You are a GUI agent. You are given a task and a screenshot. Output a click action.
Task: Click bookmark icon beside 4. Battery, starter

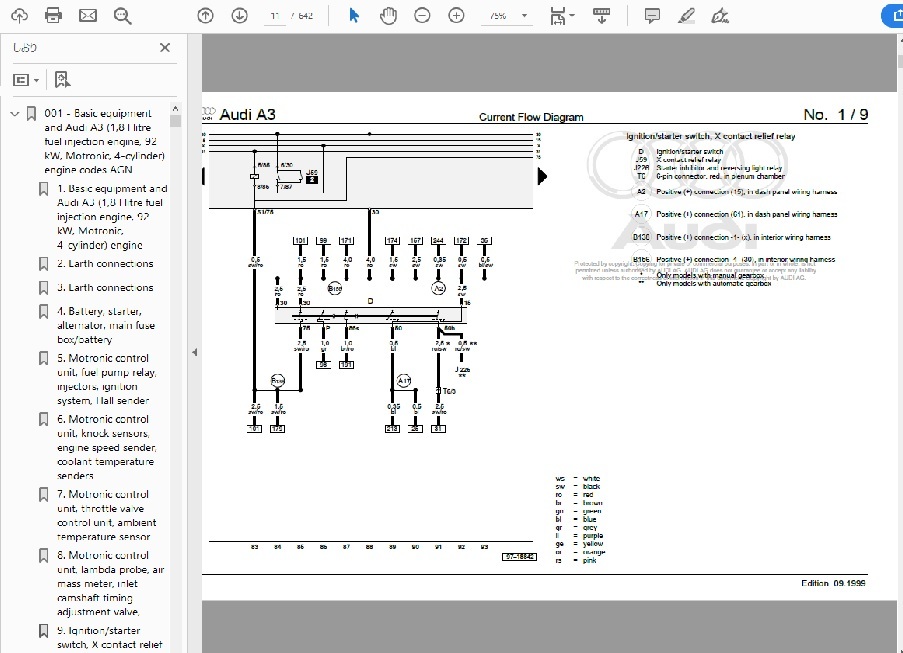pos(43,312)
